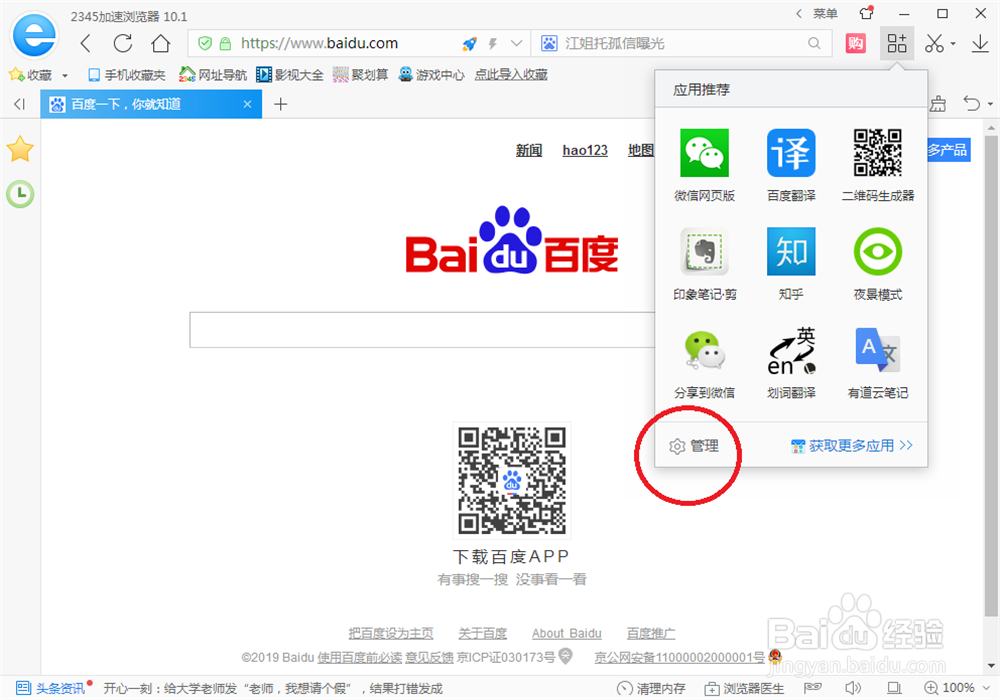The width and height of the screenshot is (1000, 700).
Task: Click 使用百度前必读 link
Action: [360, 657]
